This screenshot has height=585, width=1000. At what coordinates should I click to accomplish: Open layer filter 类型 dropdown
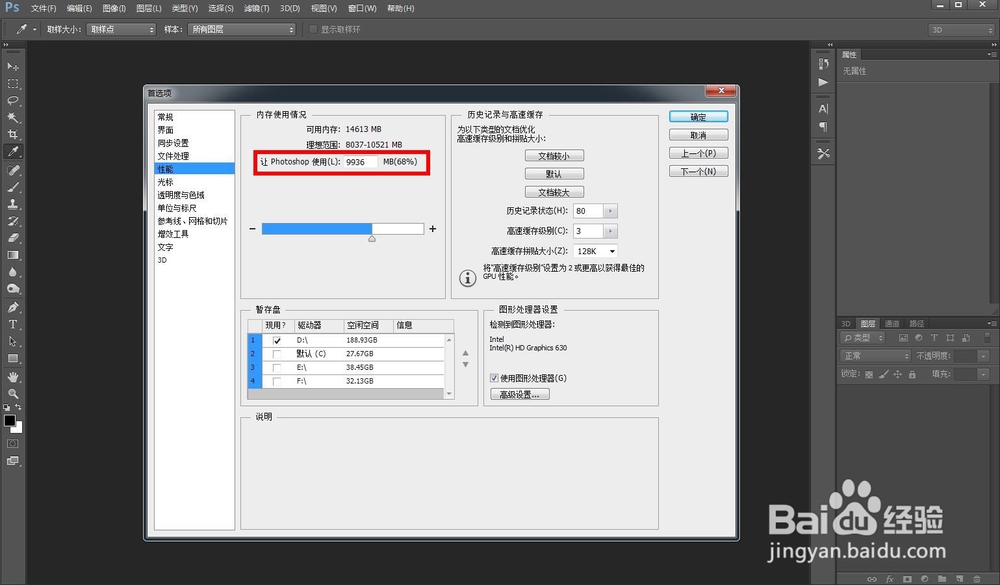863,338
